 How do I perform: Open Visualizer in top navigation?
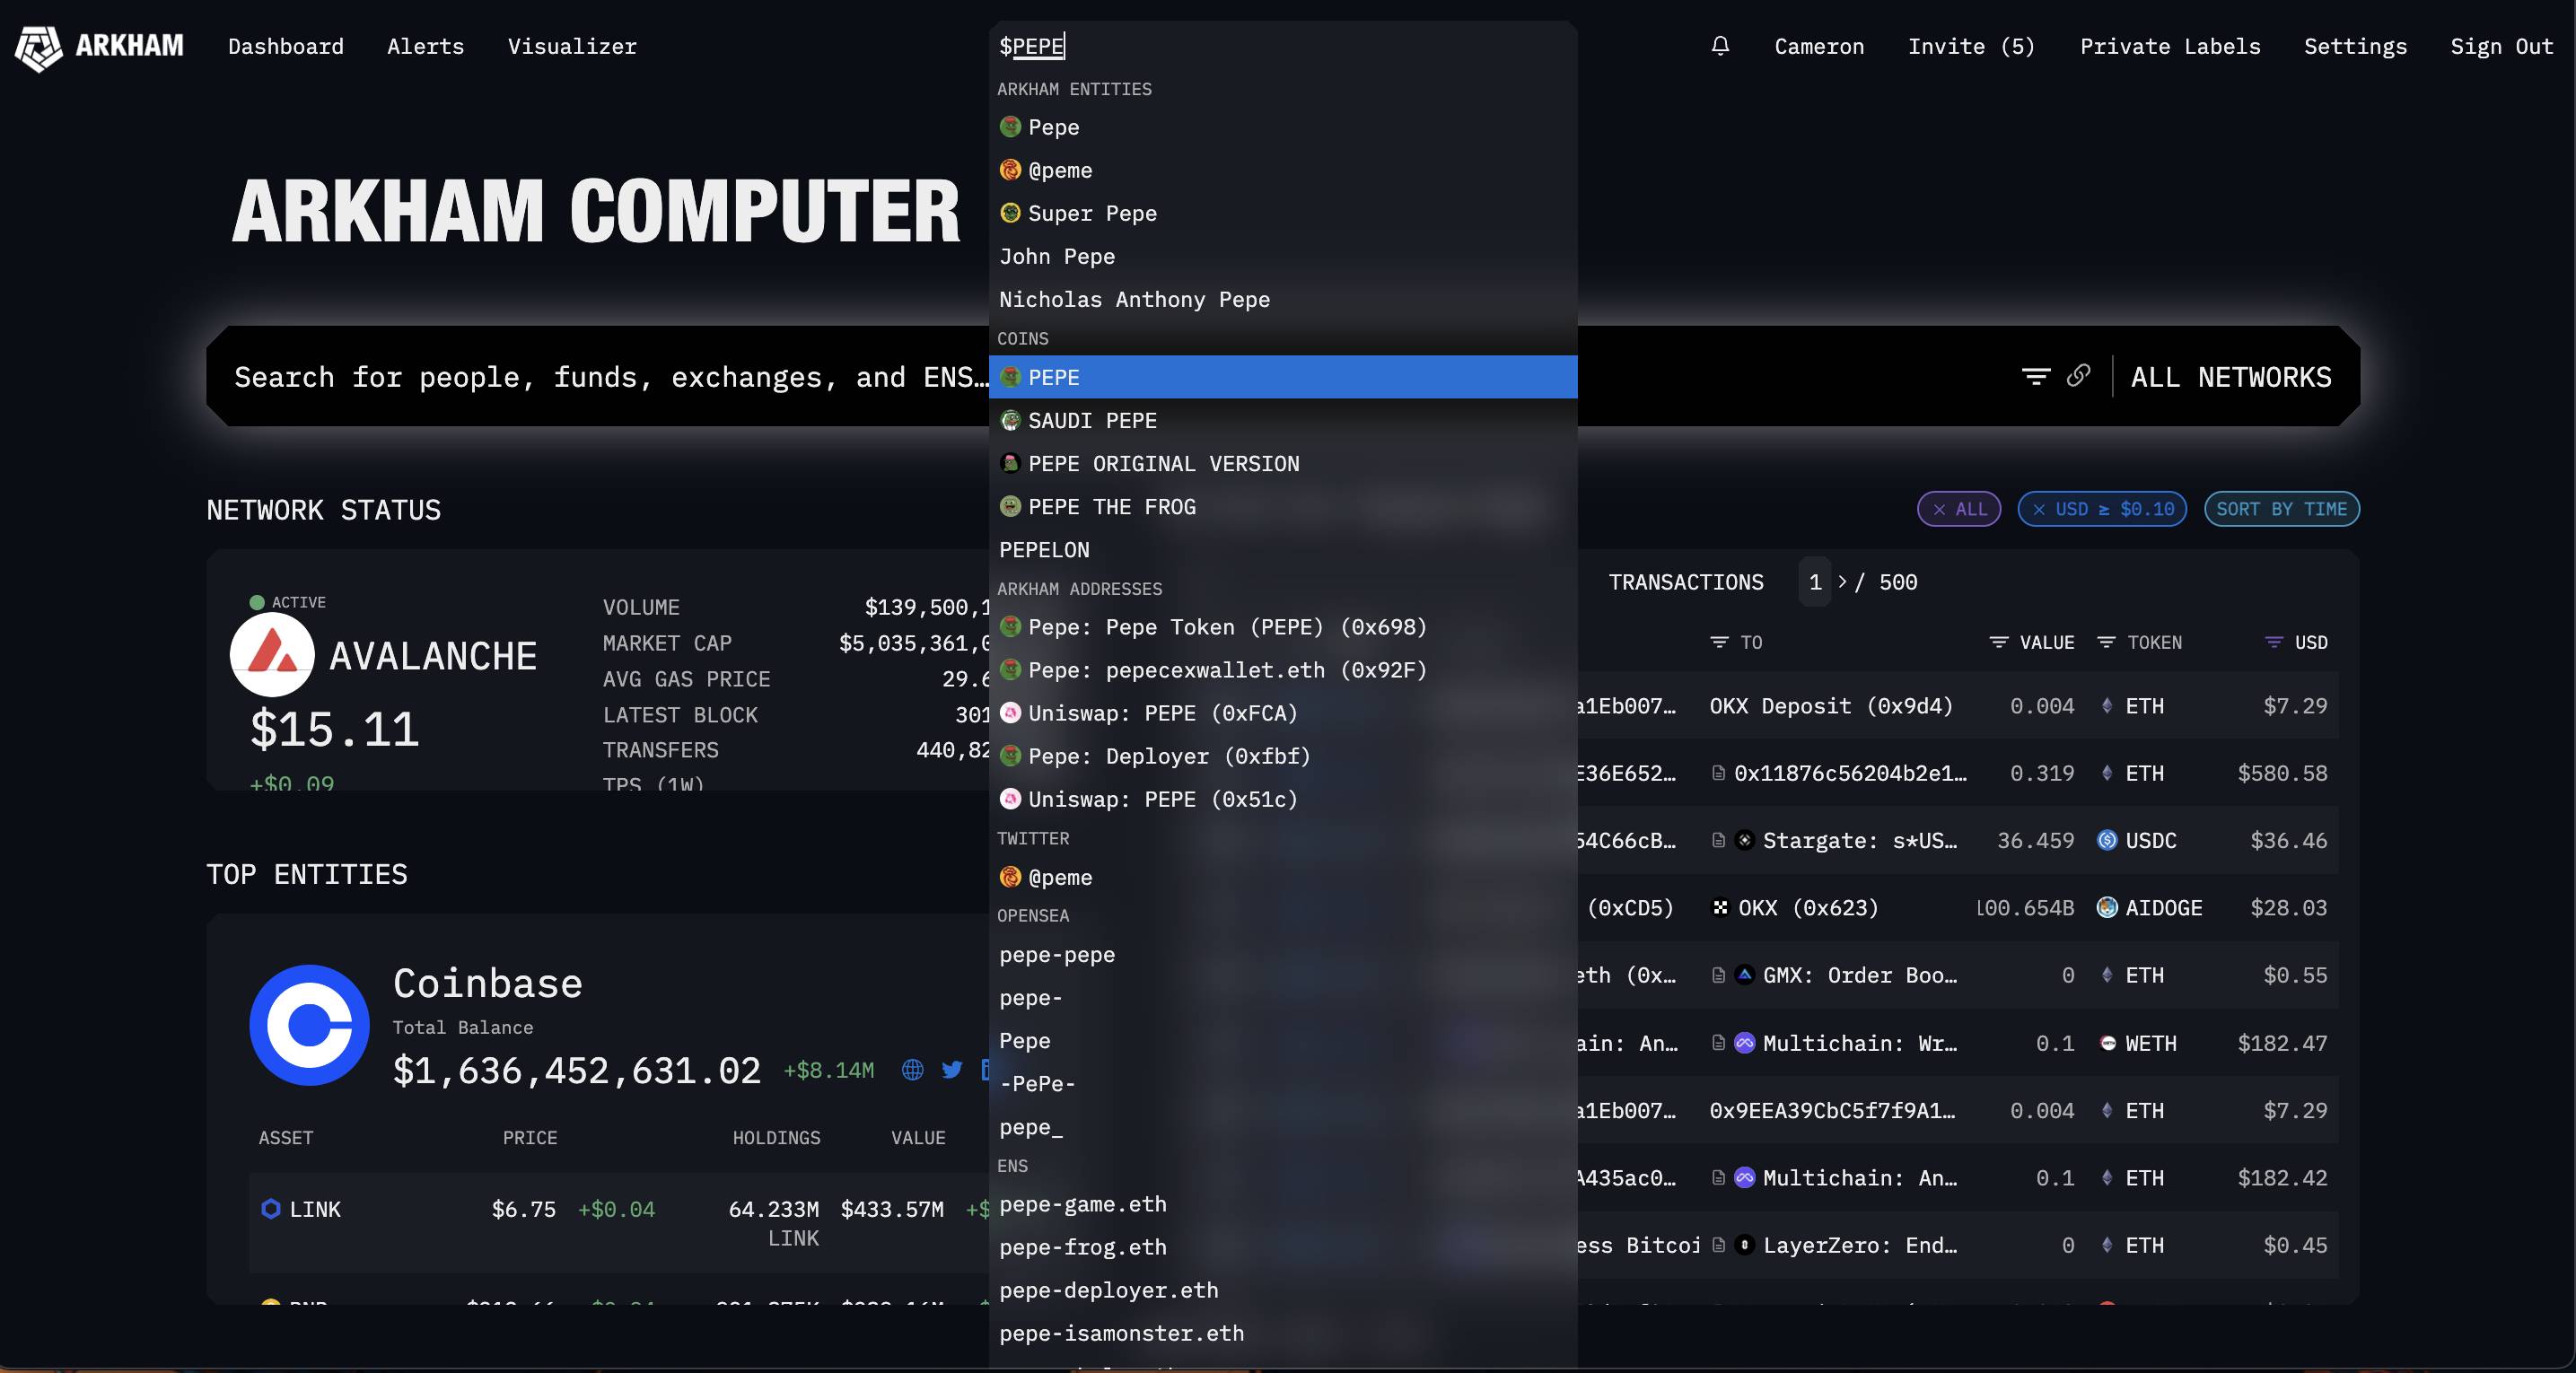[x=572, y=46]
